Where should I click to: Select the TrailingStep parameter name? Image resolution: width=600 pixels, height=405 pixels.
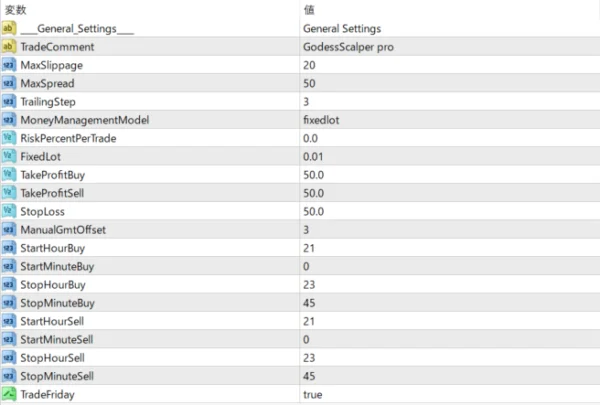48,101
